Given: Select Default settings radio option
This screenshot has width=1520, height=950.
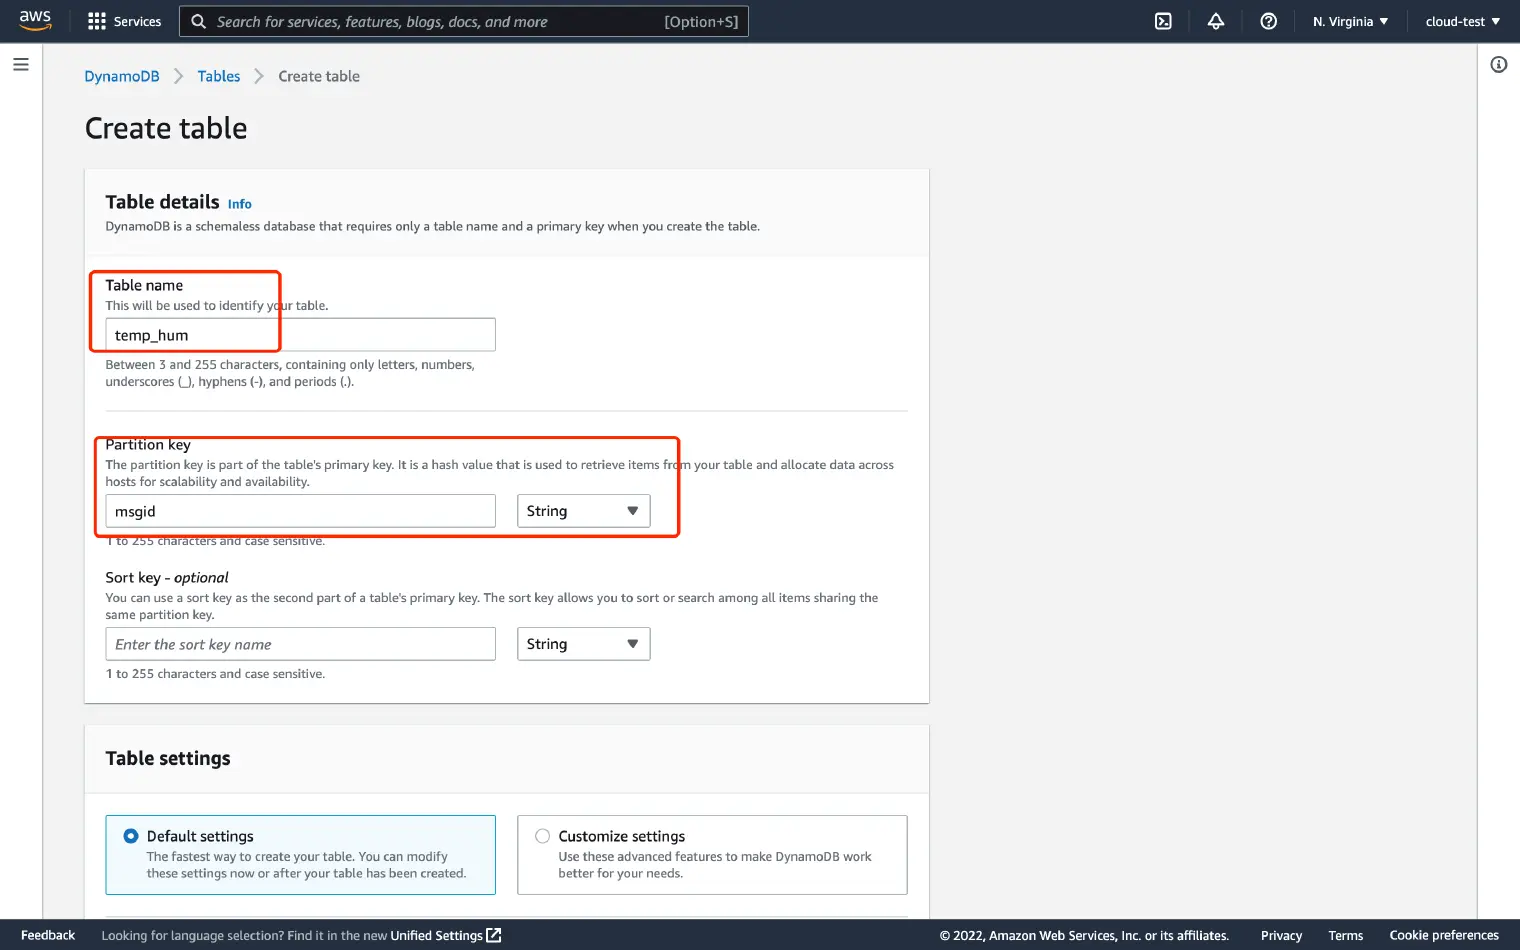Looking at the screenshot, I should tap(131, 836).
